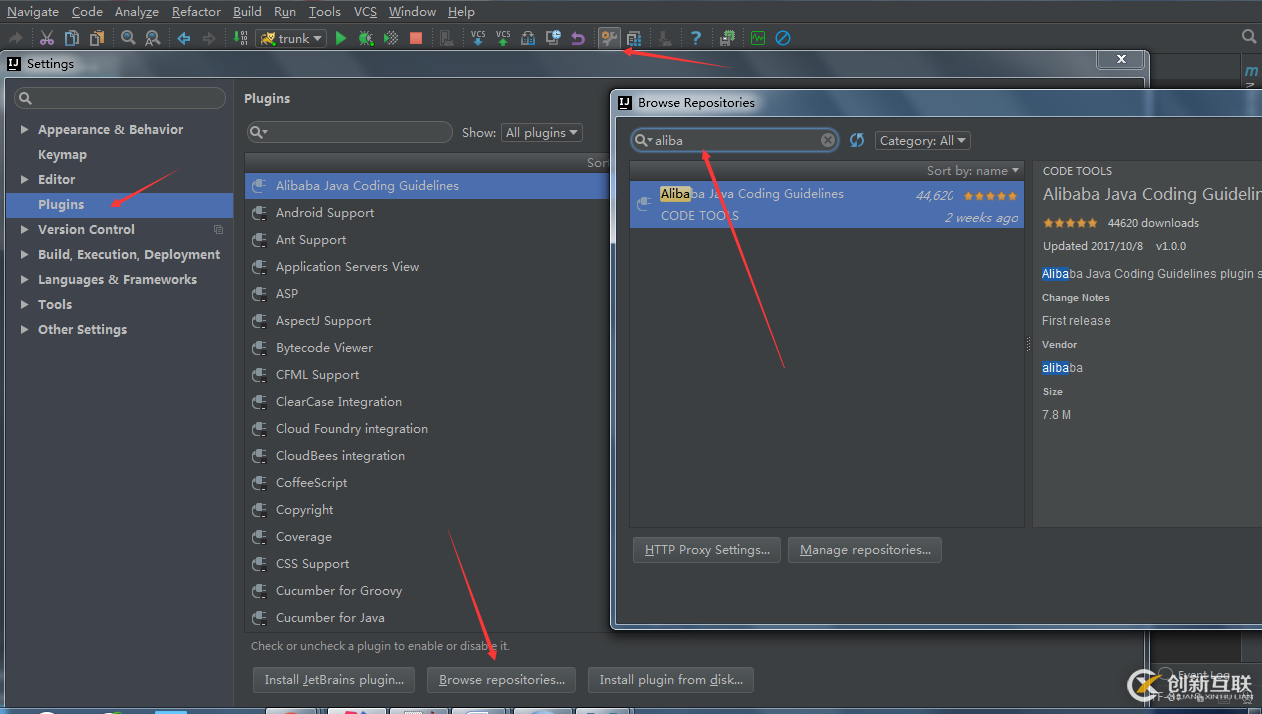Select Alibaba Java Coding Guidelines in Settings list
Viewport: 1262px width, 714px height.
(x=426, y=186)
